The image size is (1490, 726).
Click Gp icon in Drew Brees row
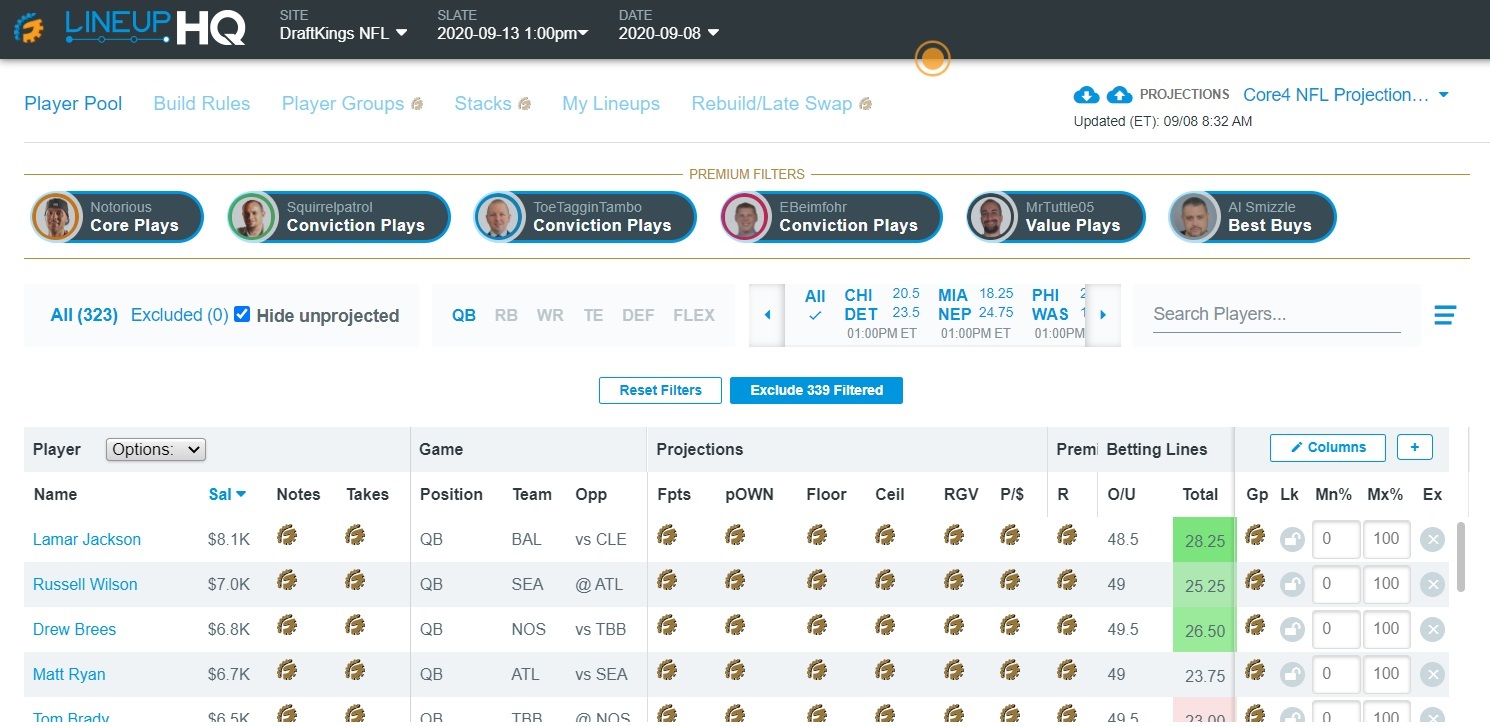pos(1255,627)
